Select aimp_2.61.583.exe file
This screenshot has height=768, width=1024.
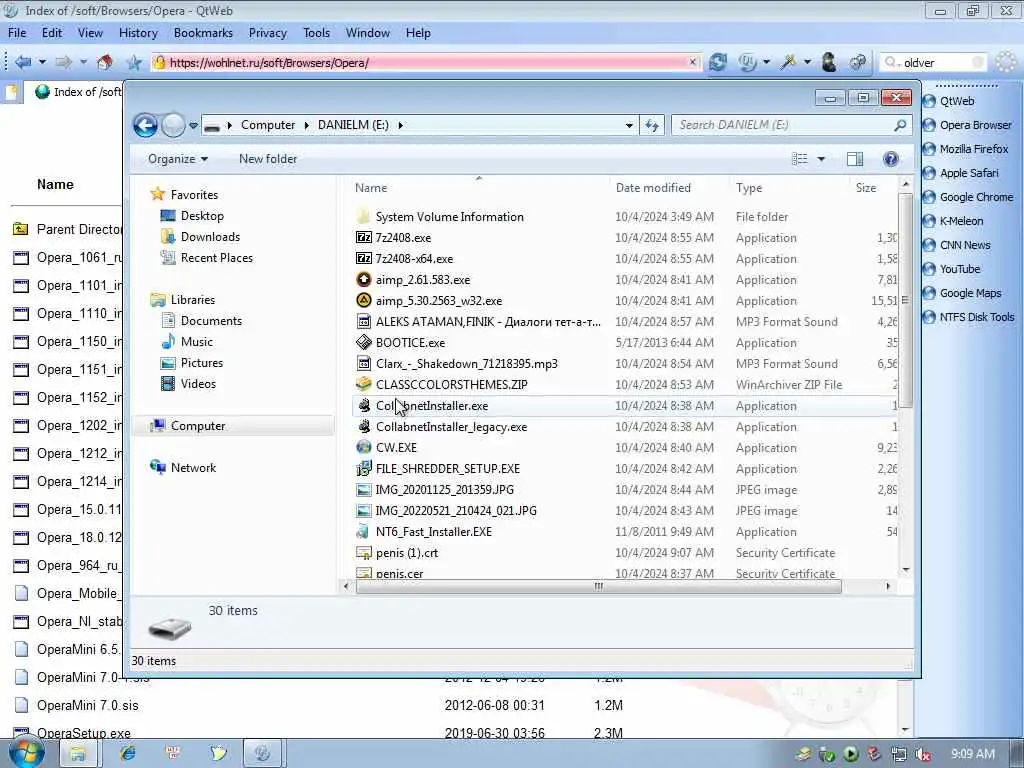[423, 280]
